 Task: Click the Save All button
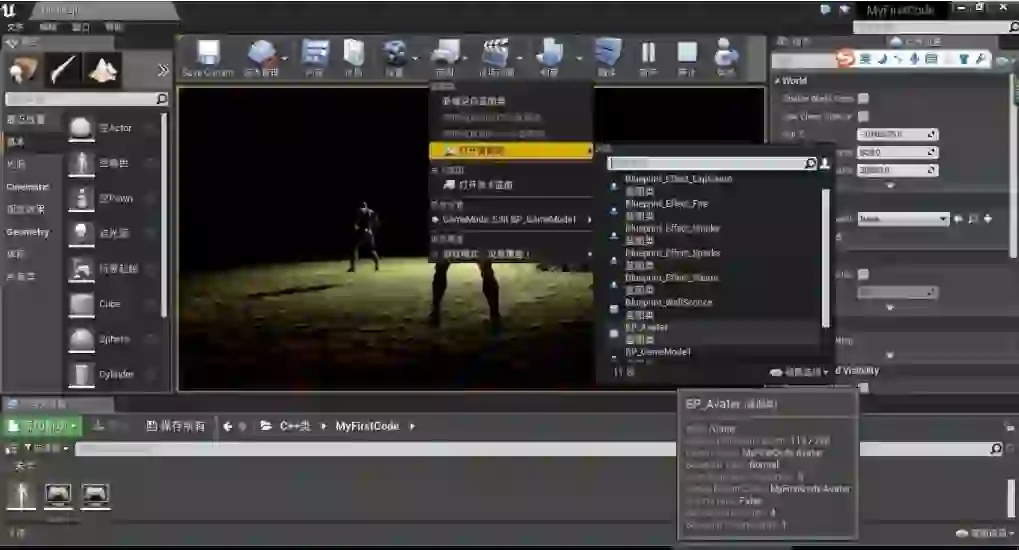[175, 426]
